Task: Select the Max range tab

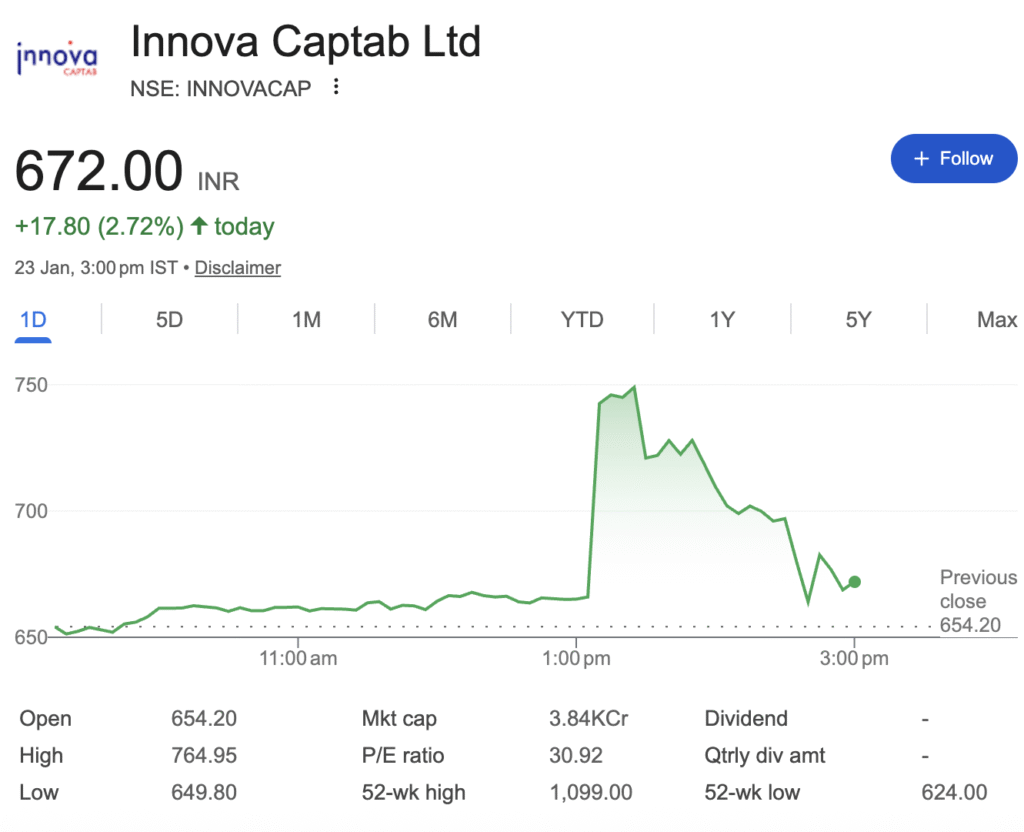Action: [x=996, y=320]
